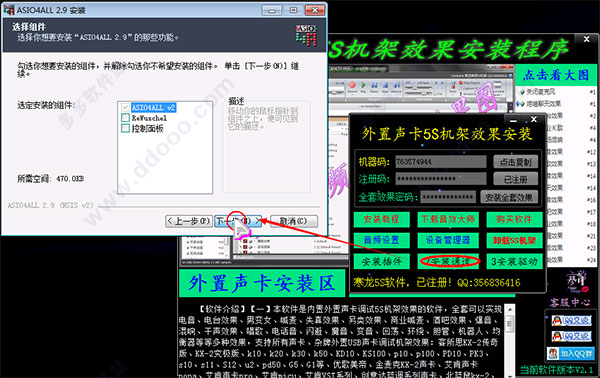Open 音频设置 audio settings

tap(382, 240)
